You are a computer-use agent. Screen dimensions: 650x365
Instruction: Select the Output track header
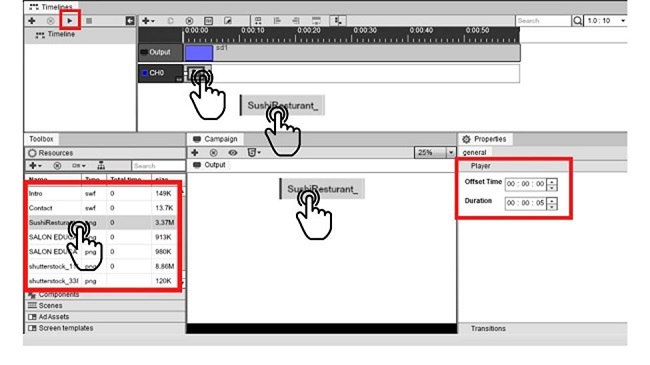(160, 52)
